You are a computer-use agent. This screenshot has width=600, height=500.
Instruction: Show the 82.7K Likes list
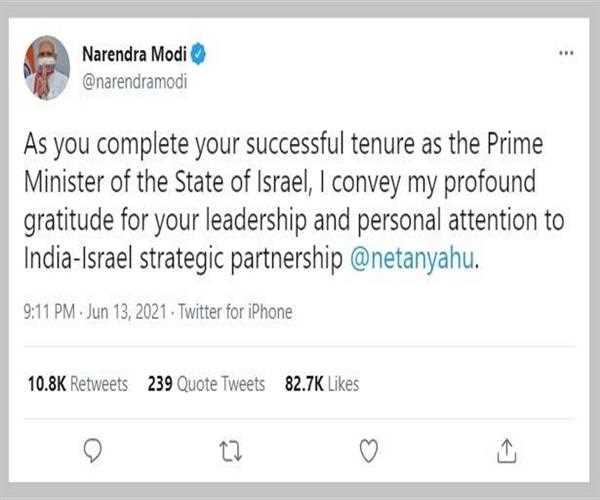tap(322, 384)
